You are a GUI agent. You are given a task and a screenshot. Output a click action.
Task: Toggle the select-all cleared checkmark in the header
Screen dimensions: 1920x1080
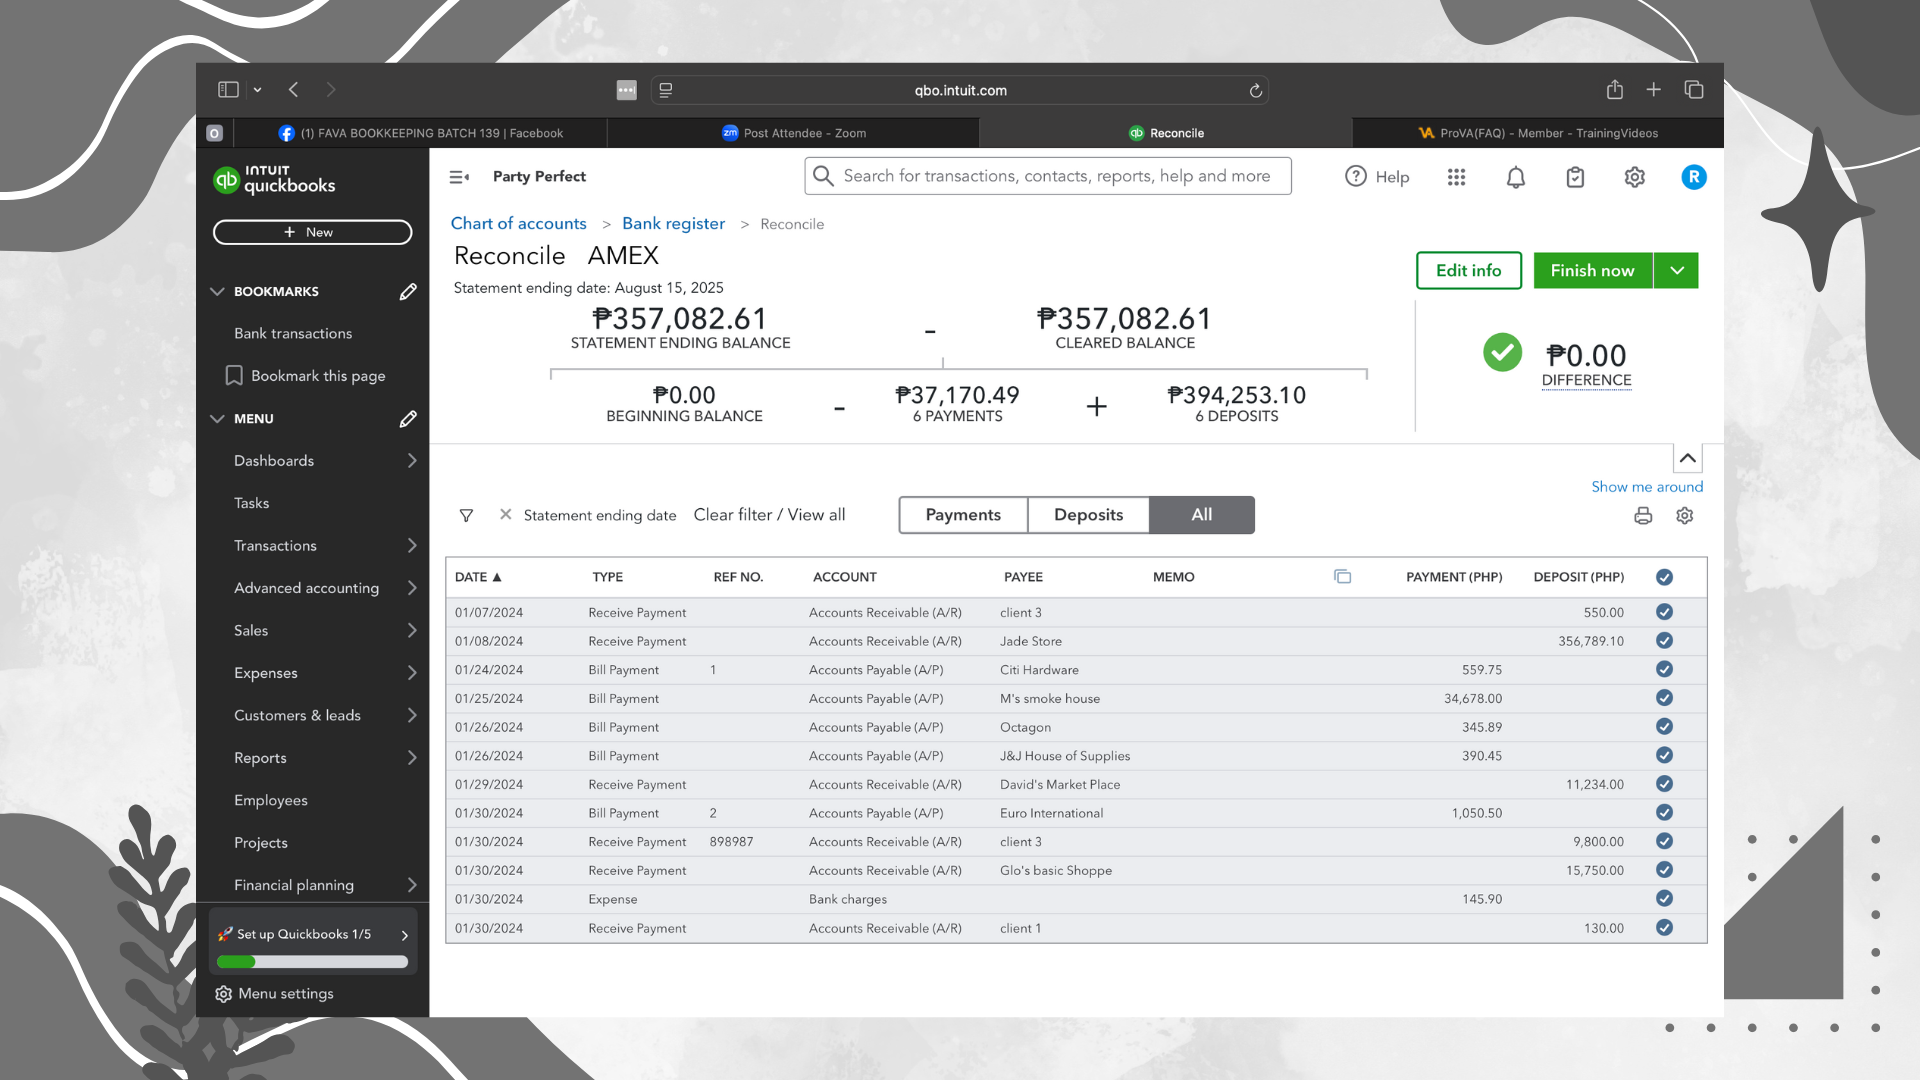[x=1664, y=577]
